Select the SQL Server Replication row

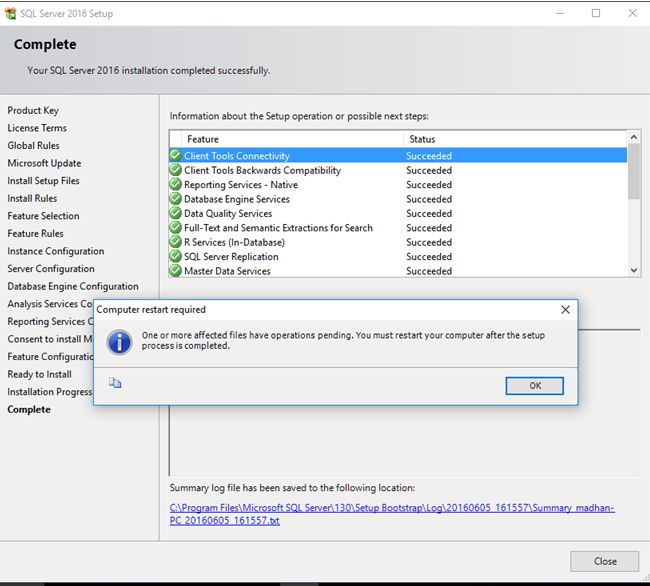click(398, 257)
